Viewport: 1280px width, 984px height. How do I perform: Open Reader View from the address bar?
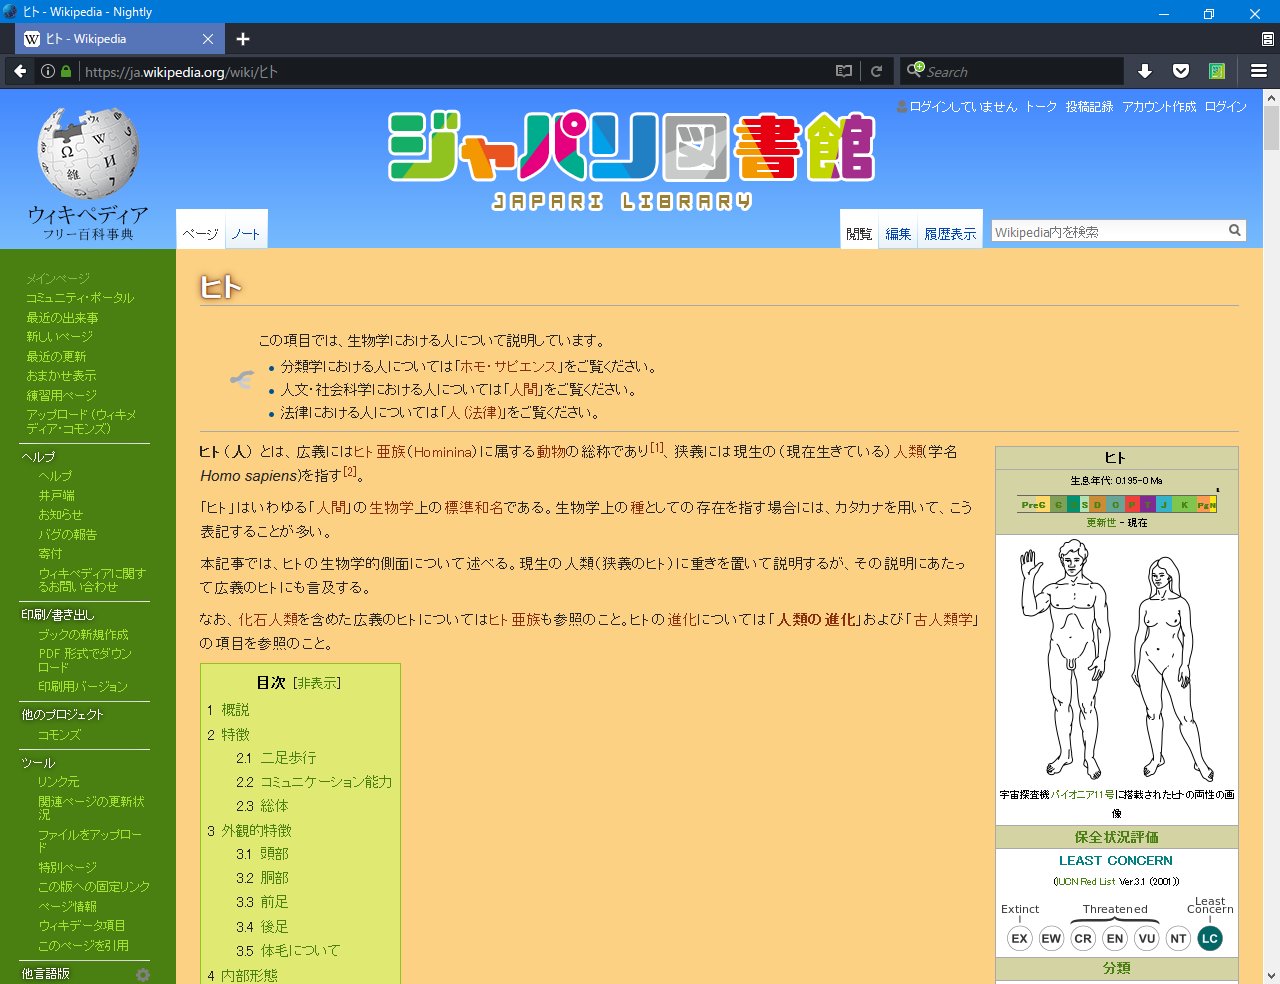[x=843, y=71]
